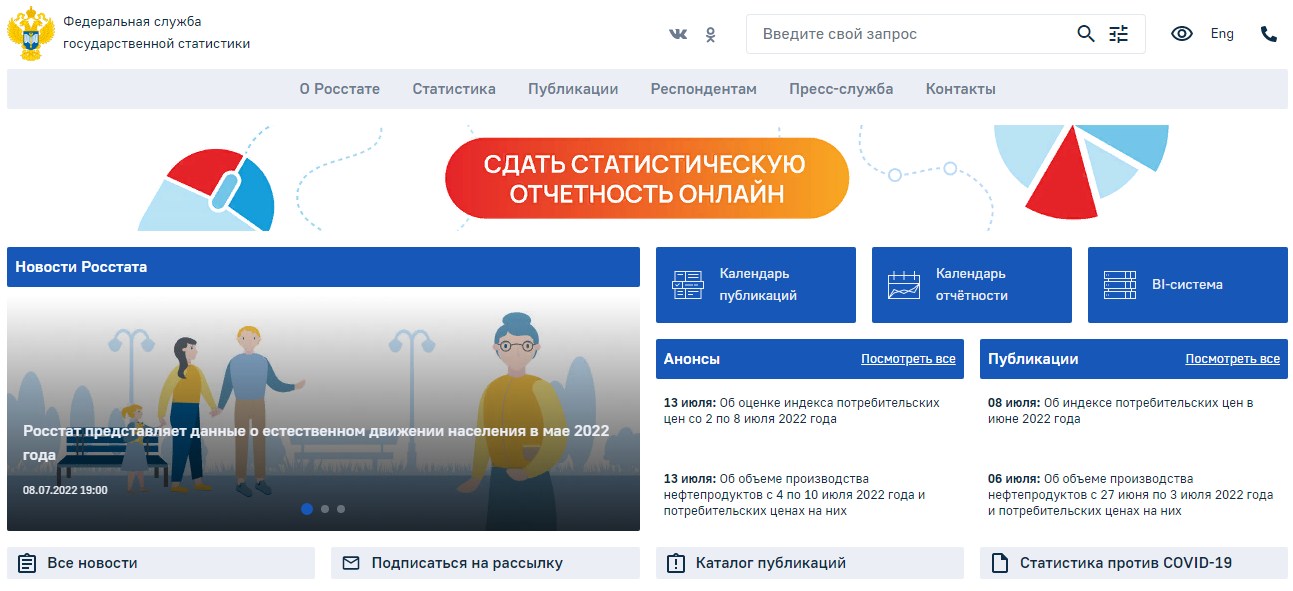The image size is (1293, 591).
Task: Click the document icon beside COVID-19 statistics
Action: [x=999, y=563]
